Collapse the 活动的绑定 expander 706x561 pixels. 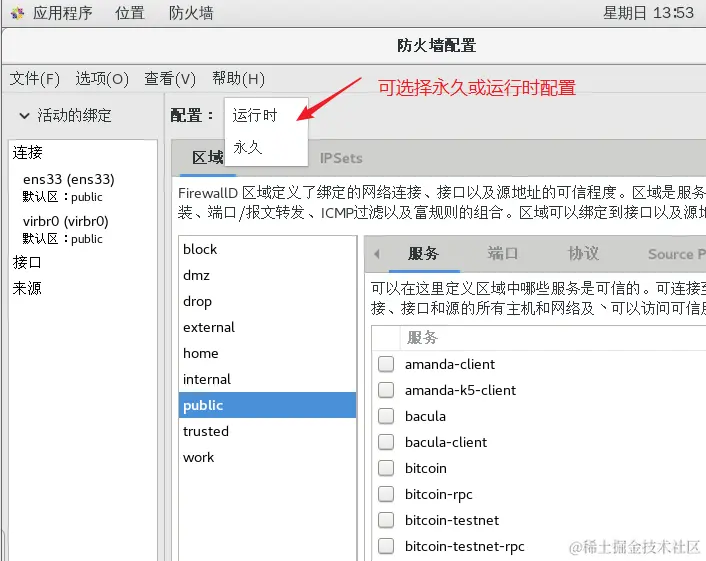pyautogui.click(x=24, y=116)
